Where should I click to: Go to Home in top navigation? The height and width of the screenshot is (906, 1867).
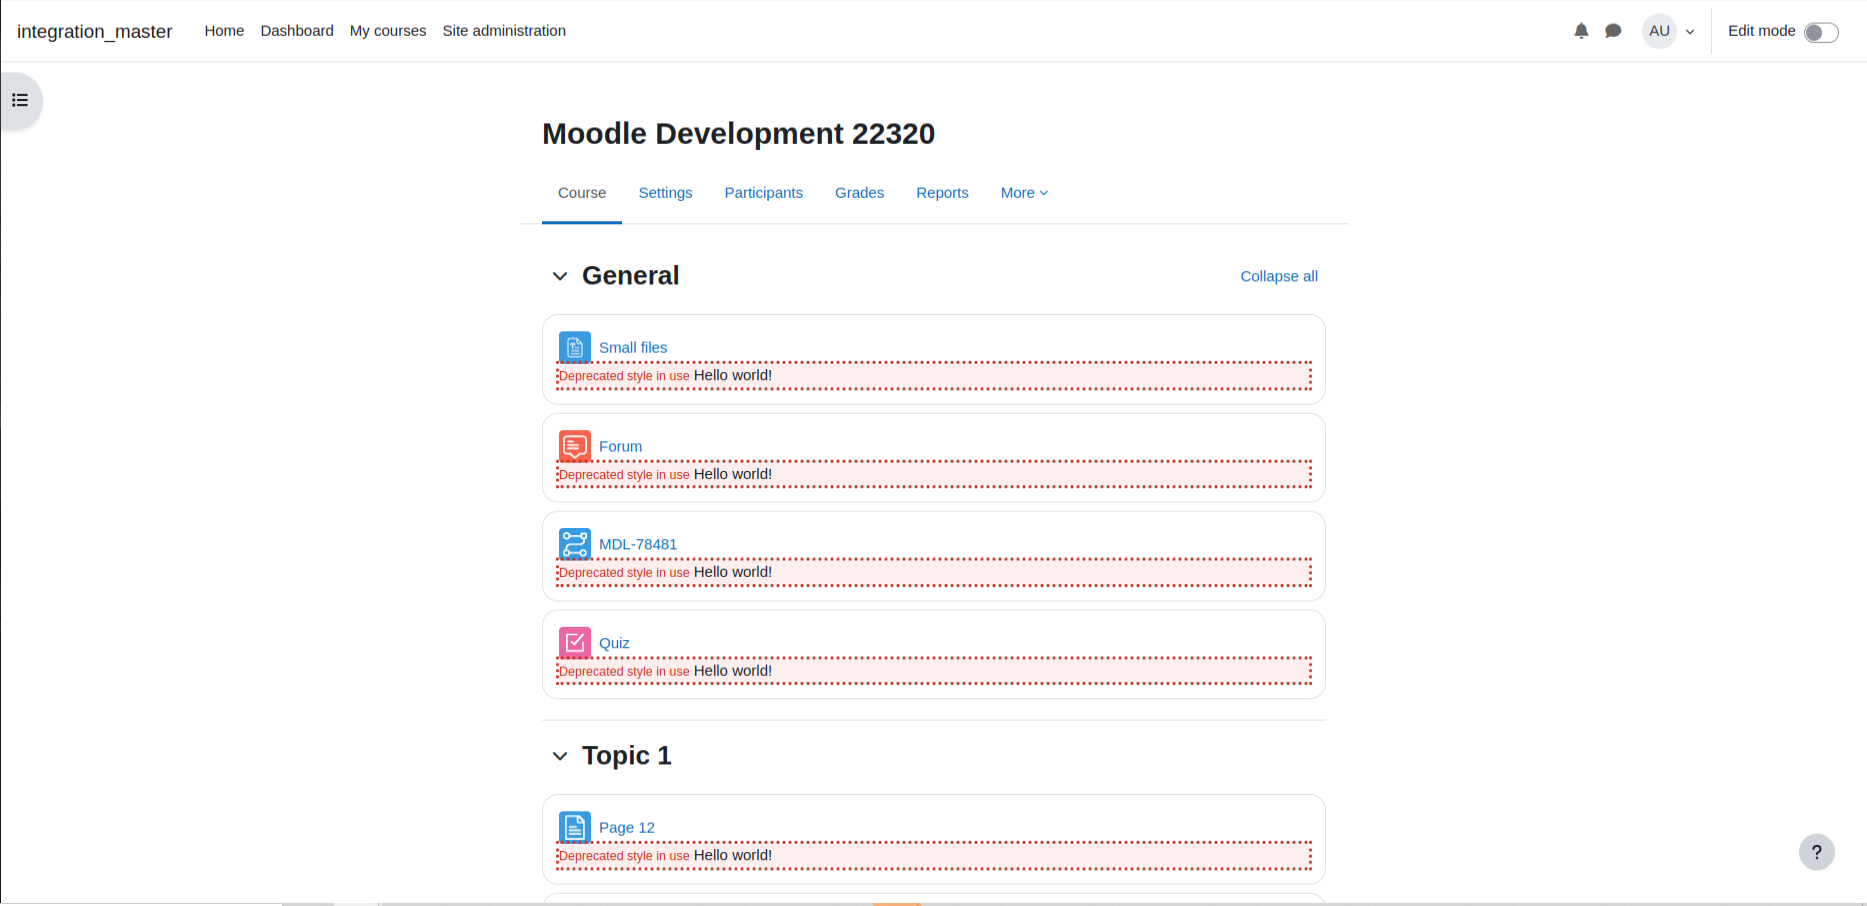click(x=224, y=31)
